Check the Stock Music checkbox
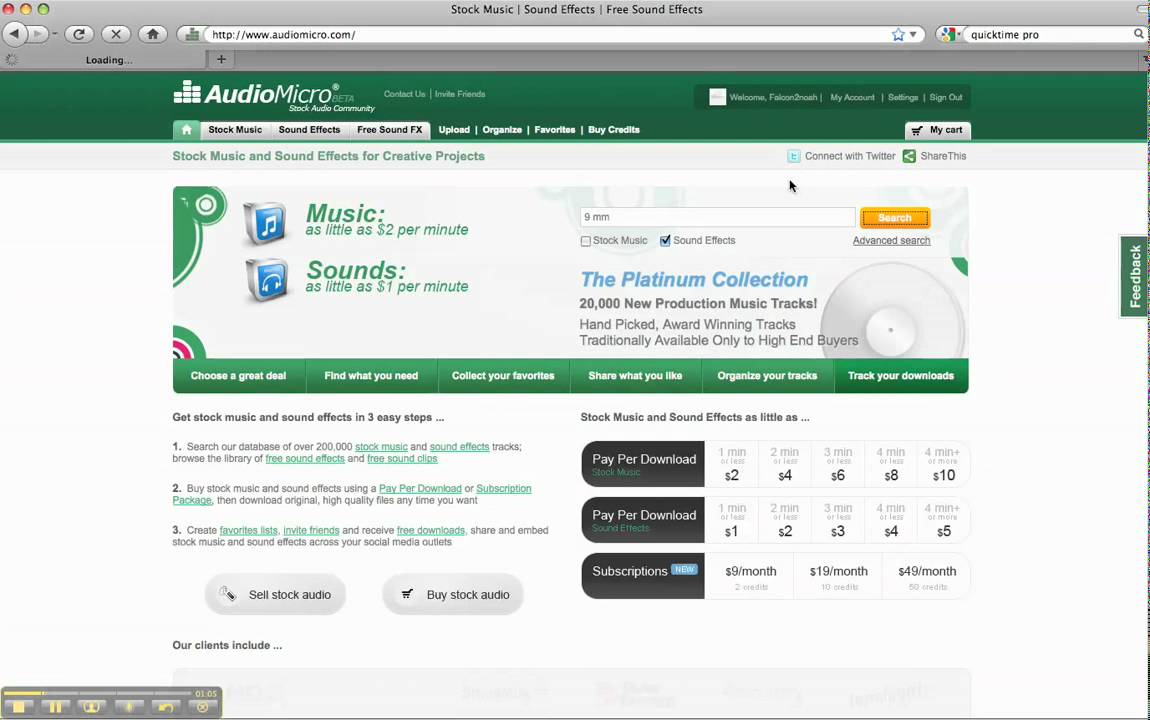The image size is (1150, 720). (585, 241)
